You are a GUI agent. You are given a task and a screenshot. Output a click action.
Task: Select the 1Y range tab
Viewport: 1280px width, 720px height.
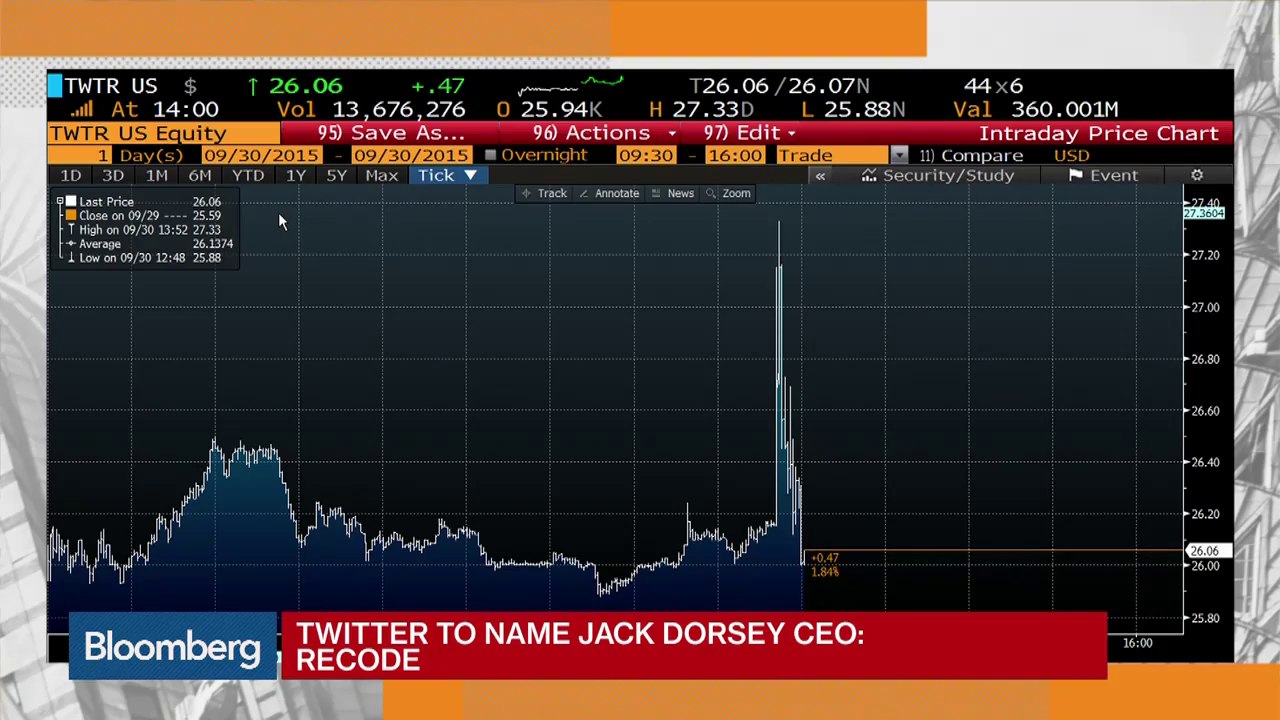295,175
